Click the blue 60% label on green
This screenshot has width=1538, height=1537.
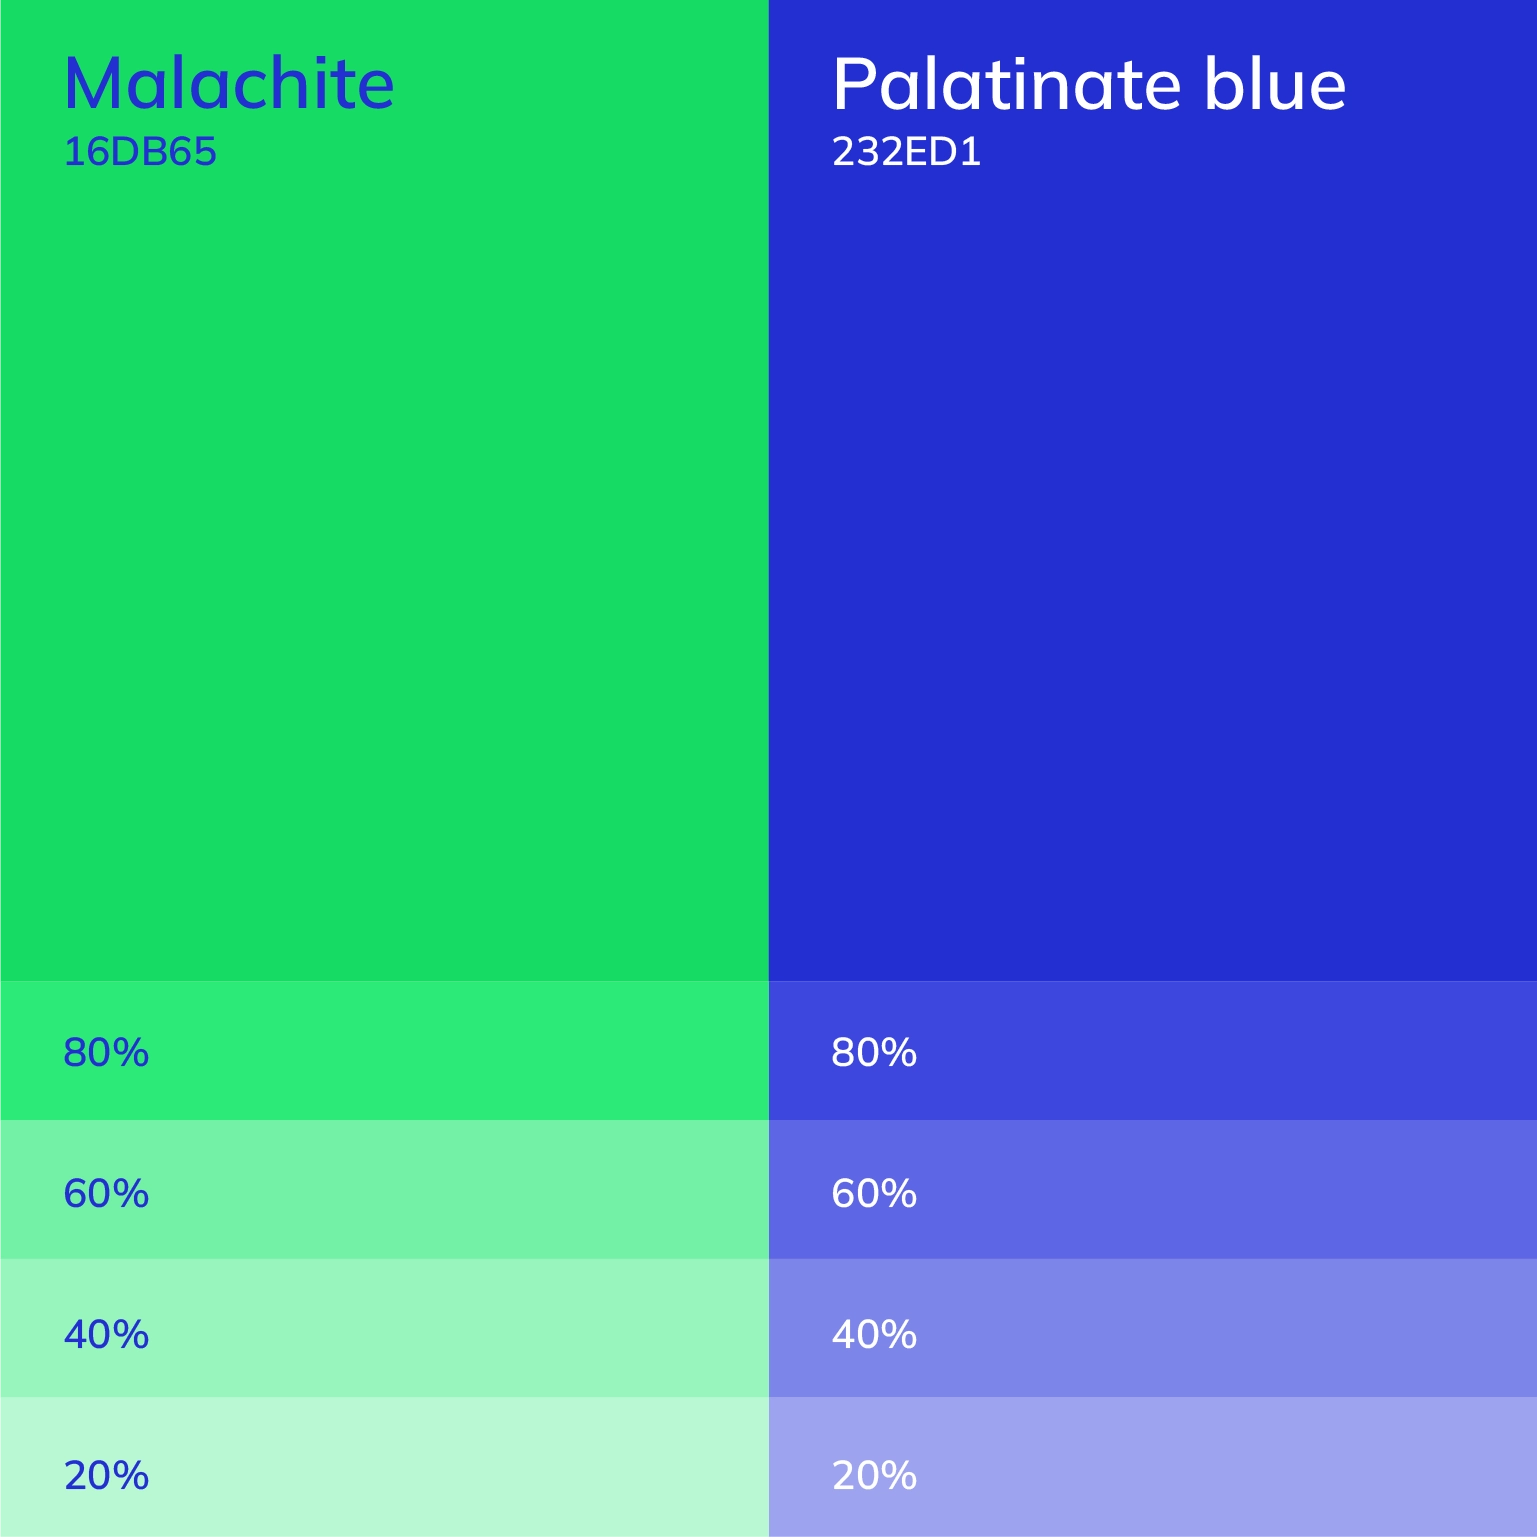click(x=106, y=1194)
